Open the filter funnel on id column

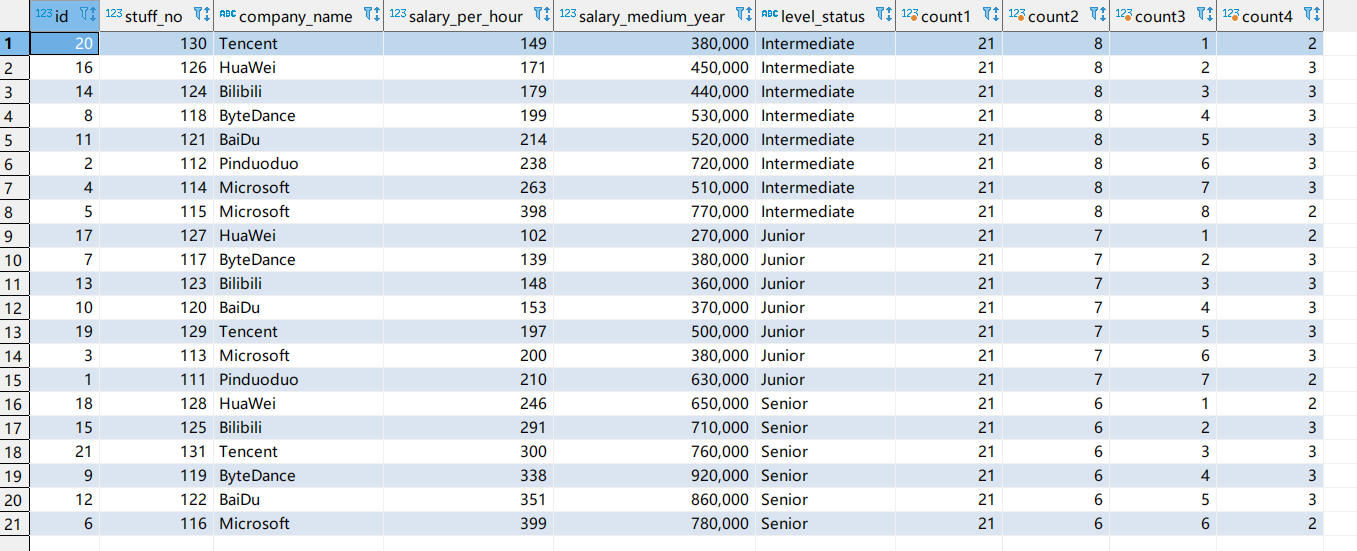[x=83, y=15]
